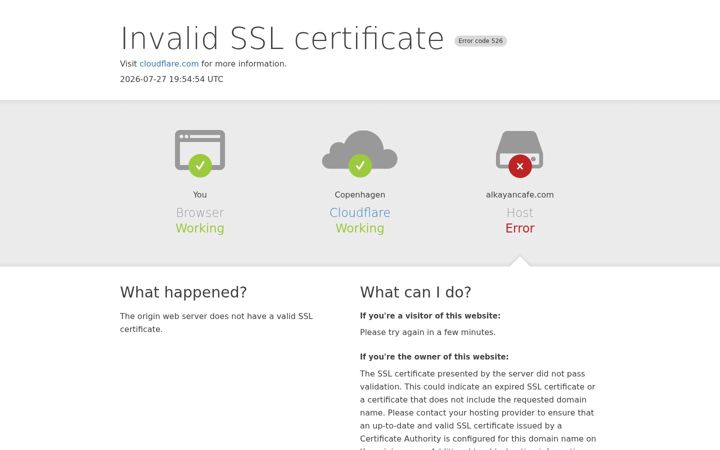Click the server icon above alkayancafe.com
The width and height of the screenshot is (720, 450).
pyautogui.click(x=520, y=149)
